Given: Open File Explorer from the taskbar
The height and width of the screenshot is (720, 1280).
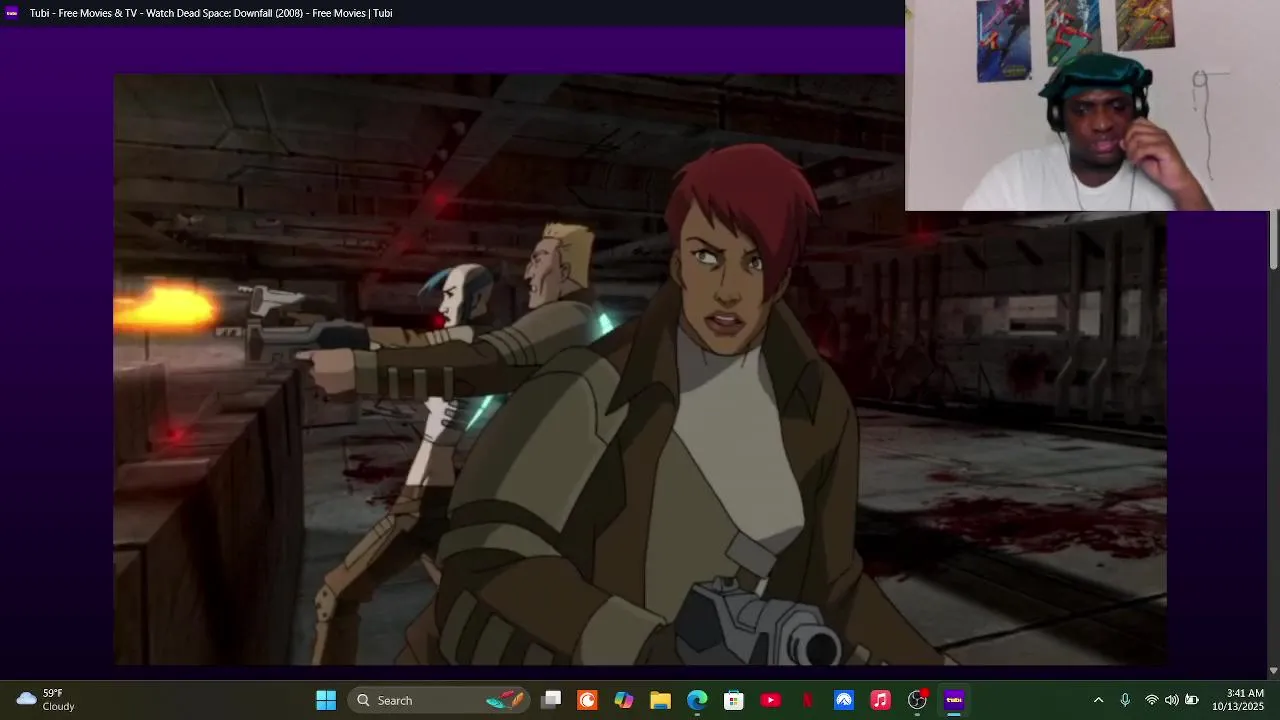Looking at the screenshot, I should point(660,700).
